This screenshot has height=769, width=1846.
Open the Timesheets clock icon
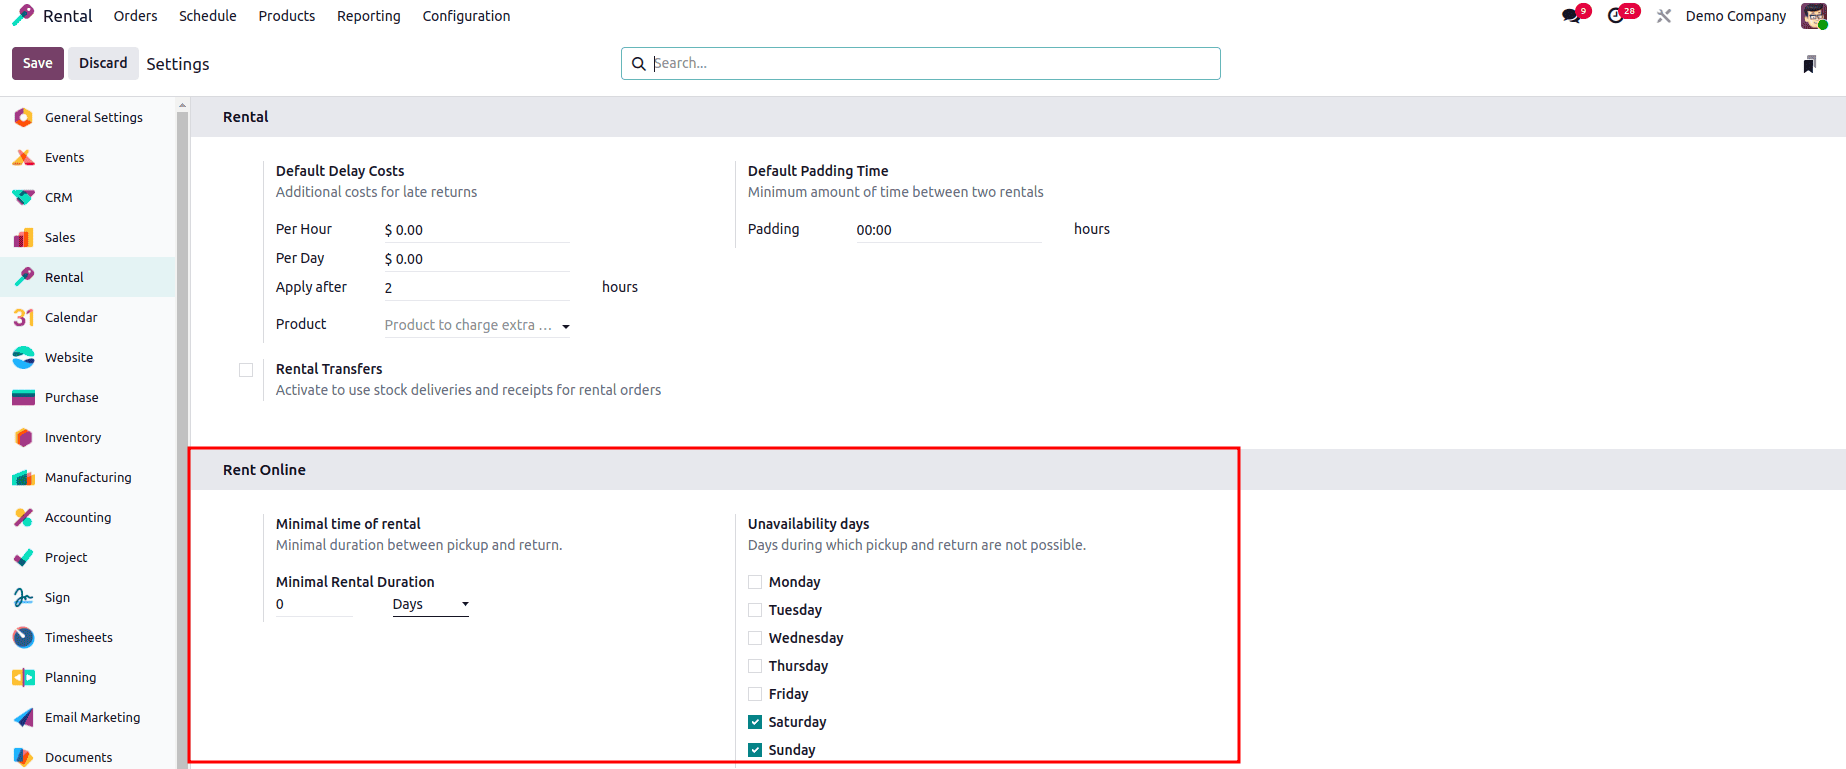coord(24,637)
